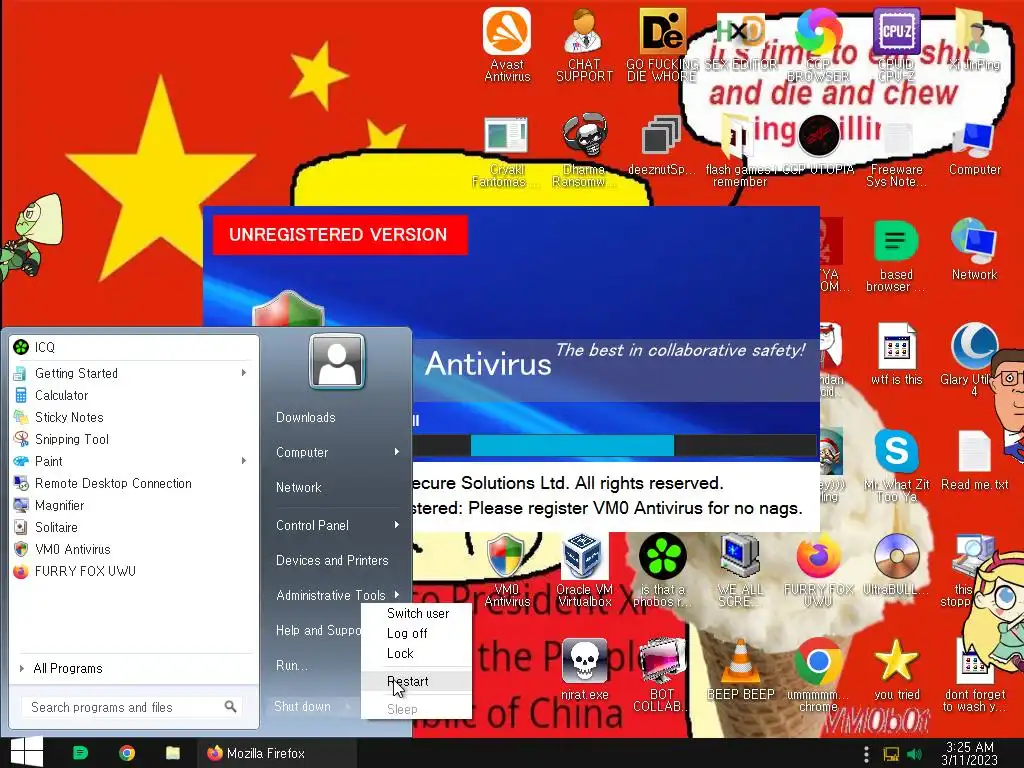
Task: Open the njrat.exe skull desktop icon
Action: coord(584,670)
